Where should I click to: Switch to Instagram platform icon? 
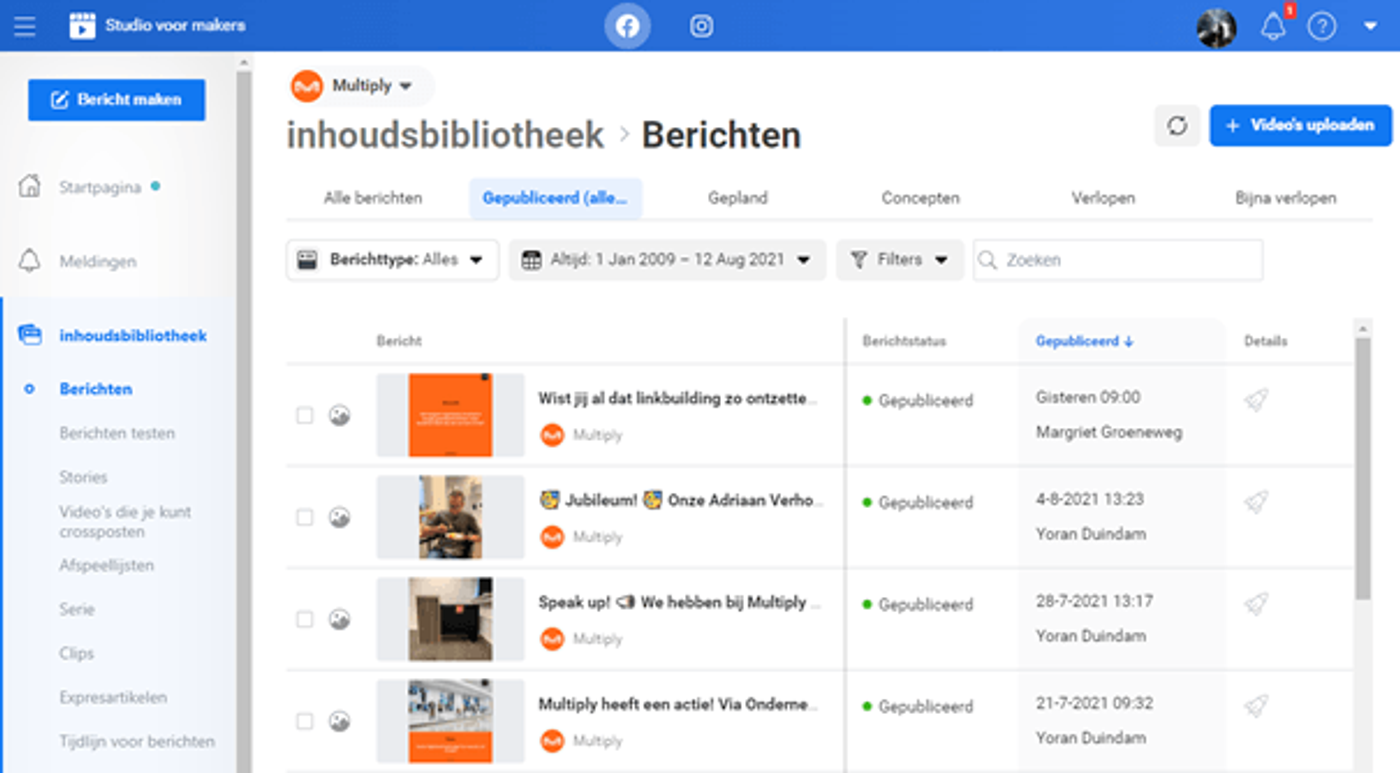click(x=702, y=27)
